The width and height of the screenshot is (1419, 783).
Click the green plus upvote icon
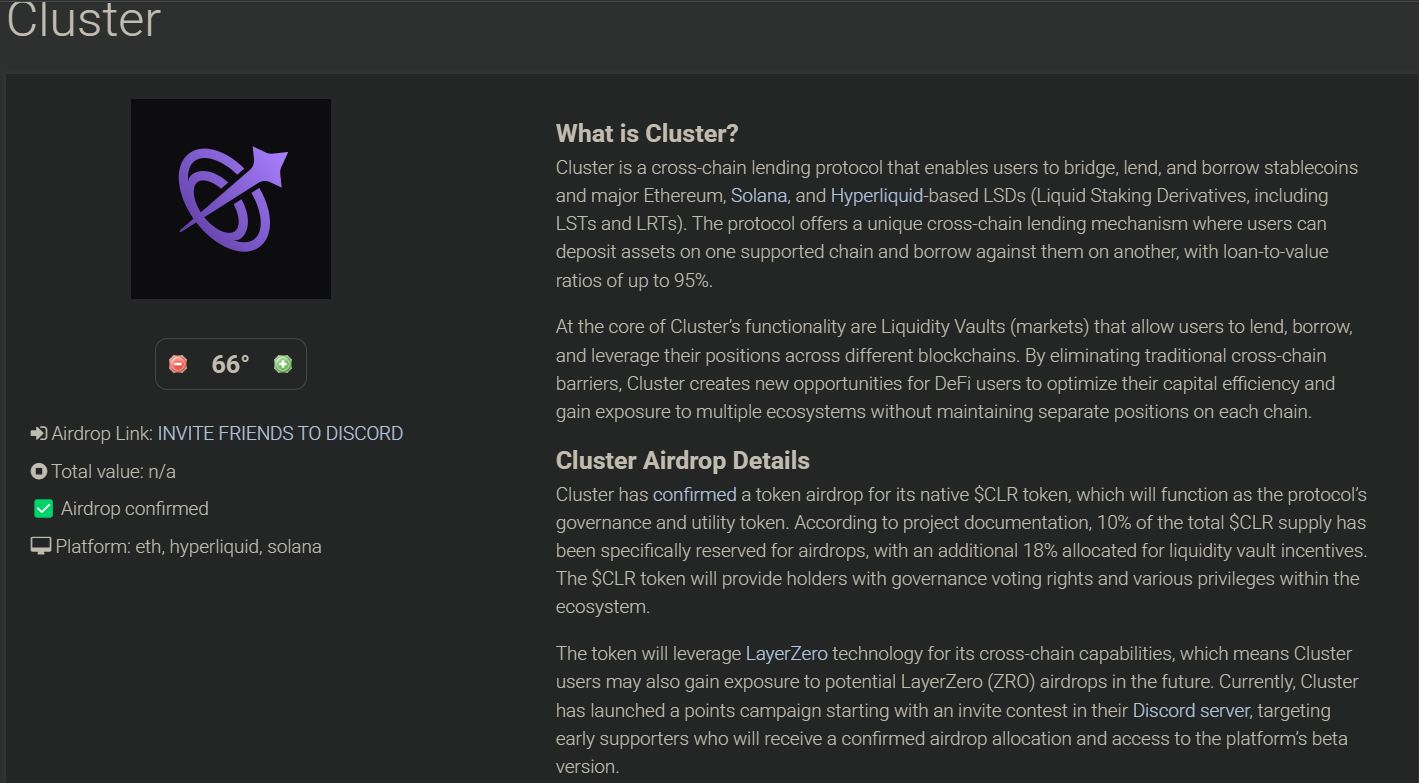[x=283, y=364]
